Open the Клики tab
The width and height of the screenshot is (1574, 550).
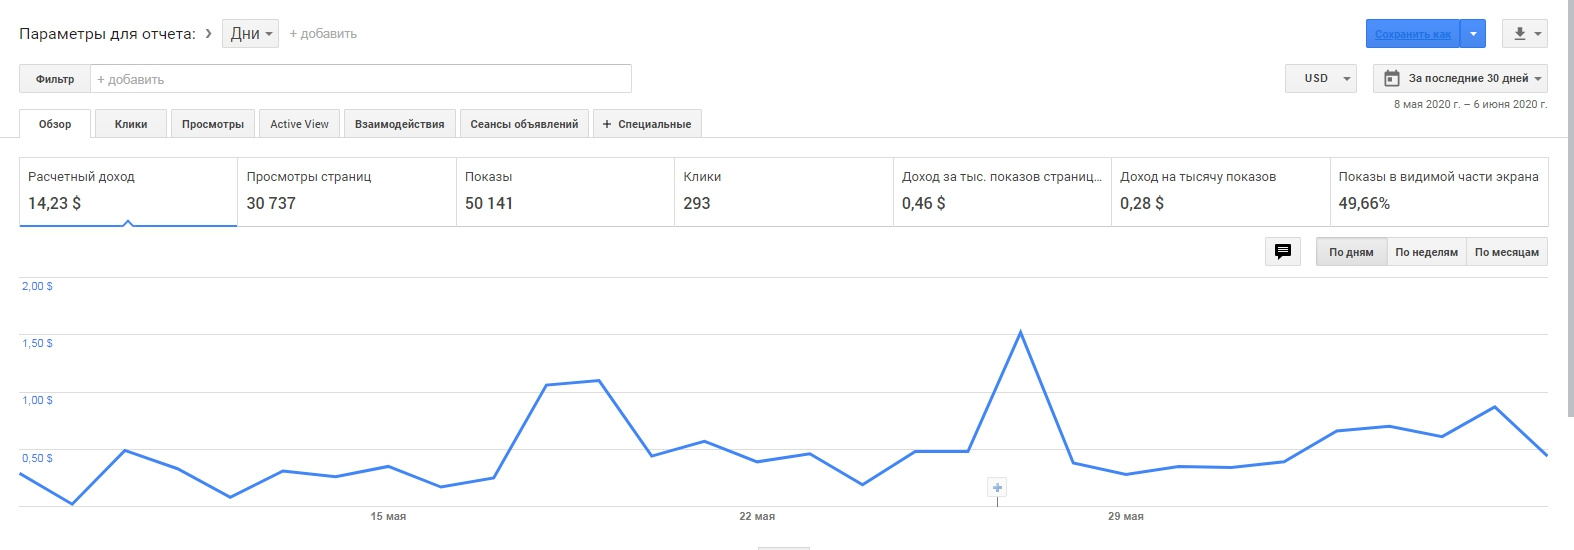131,124
